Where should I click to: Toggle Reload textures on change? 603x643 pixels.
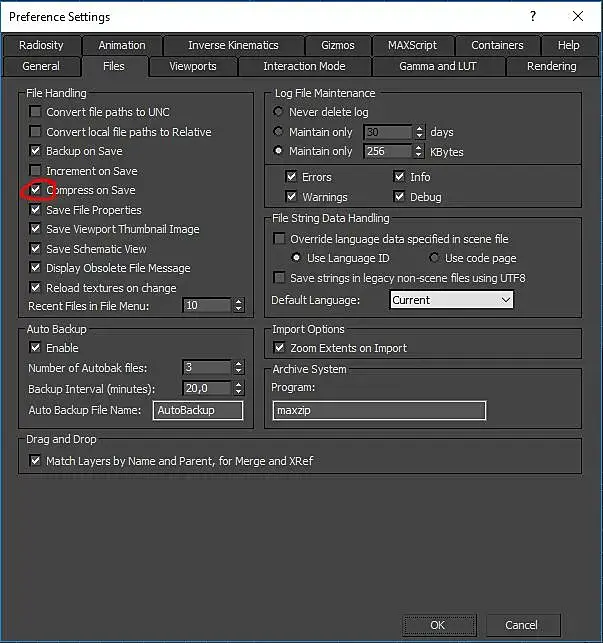coord(36,288)
